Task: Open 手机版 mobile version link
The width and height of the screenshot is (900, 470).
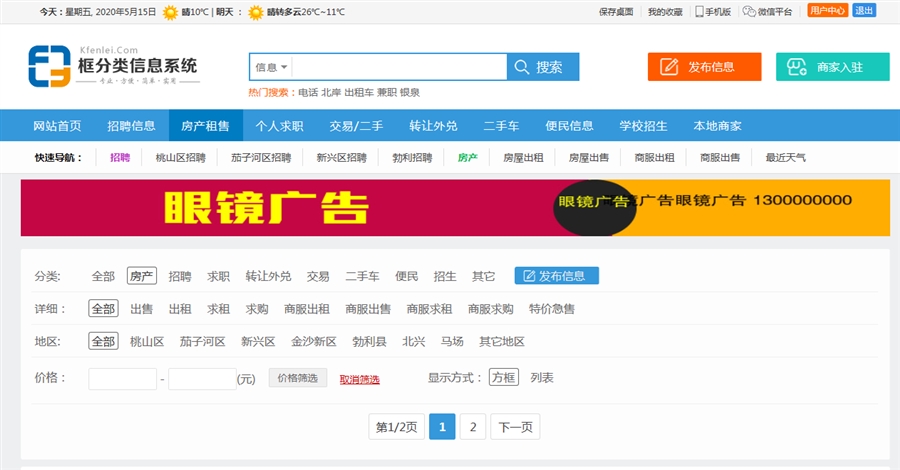Action: click(x=711, y=11)
